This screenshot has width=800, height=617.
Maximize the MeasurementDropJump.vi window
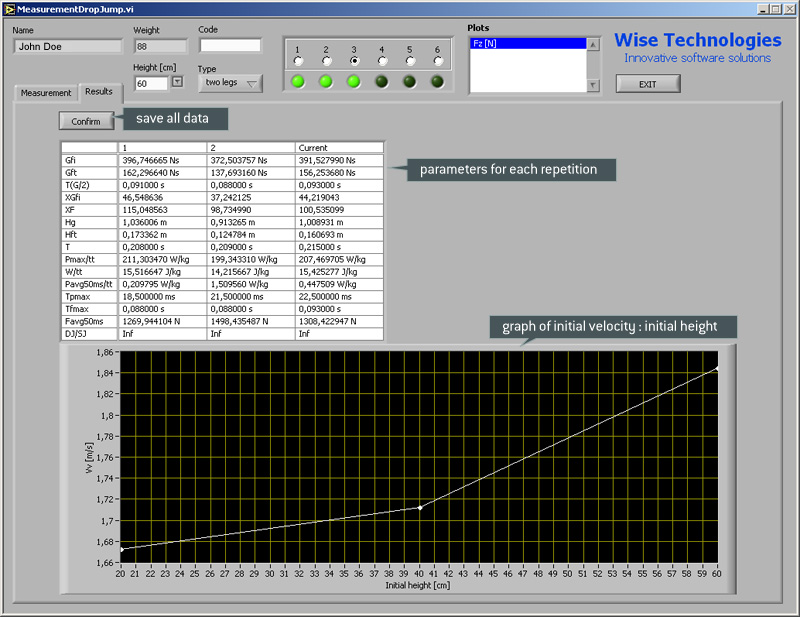pos(776,9)
